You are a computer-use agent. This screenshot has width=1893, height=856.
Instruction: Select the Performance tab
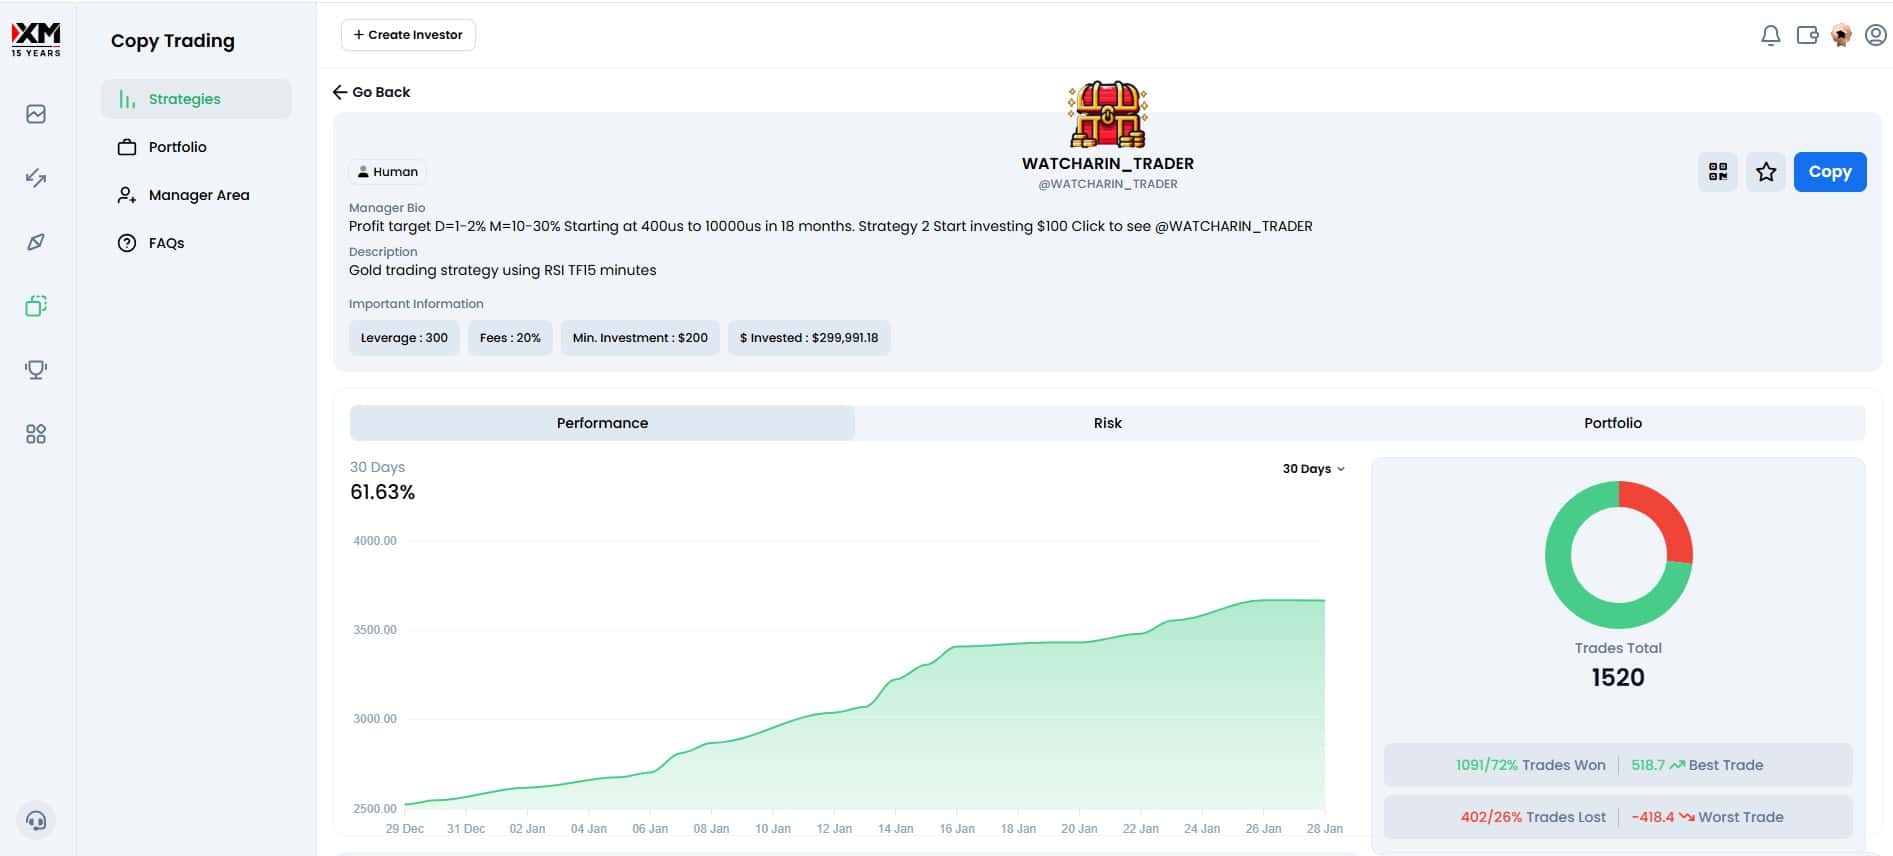[x=602, y=423]
